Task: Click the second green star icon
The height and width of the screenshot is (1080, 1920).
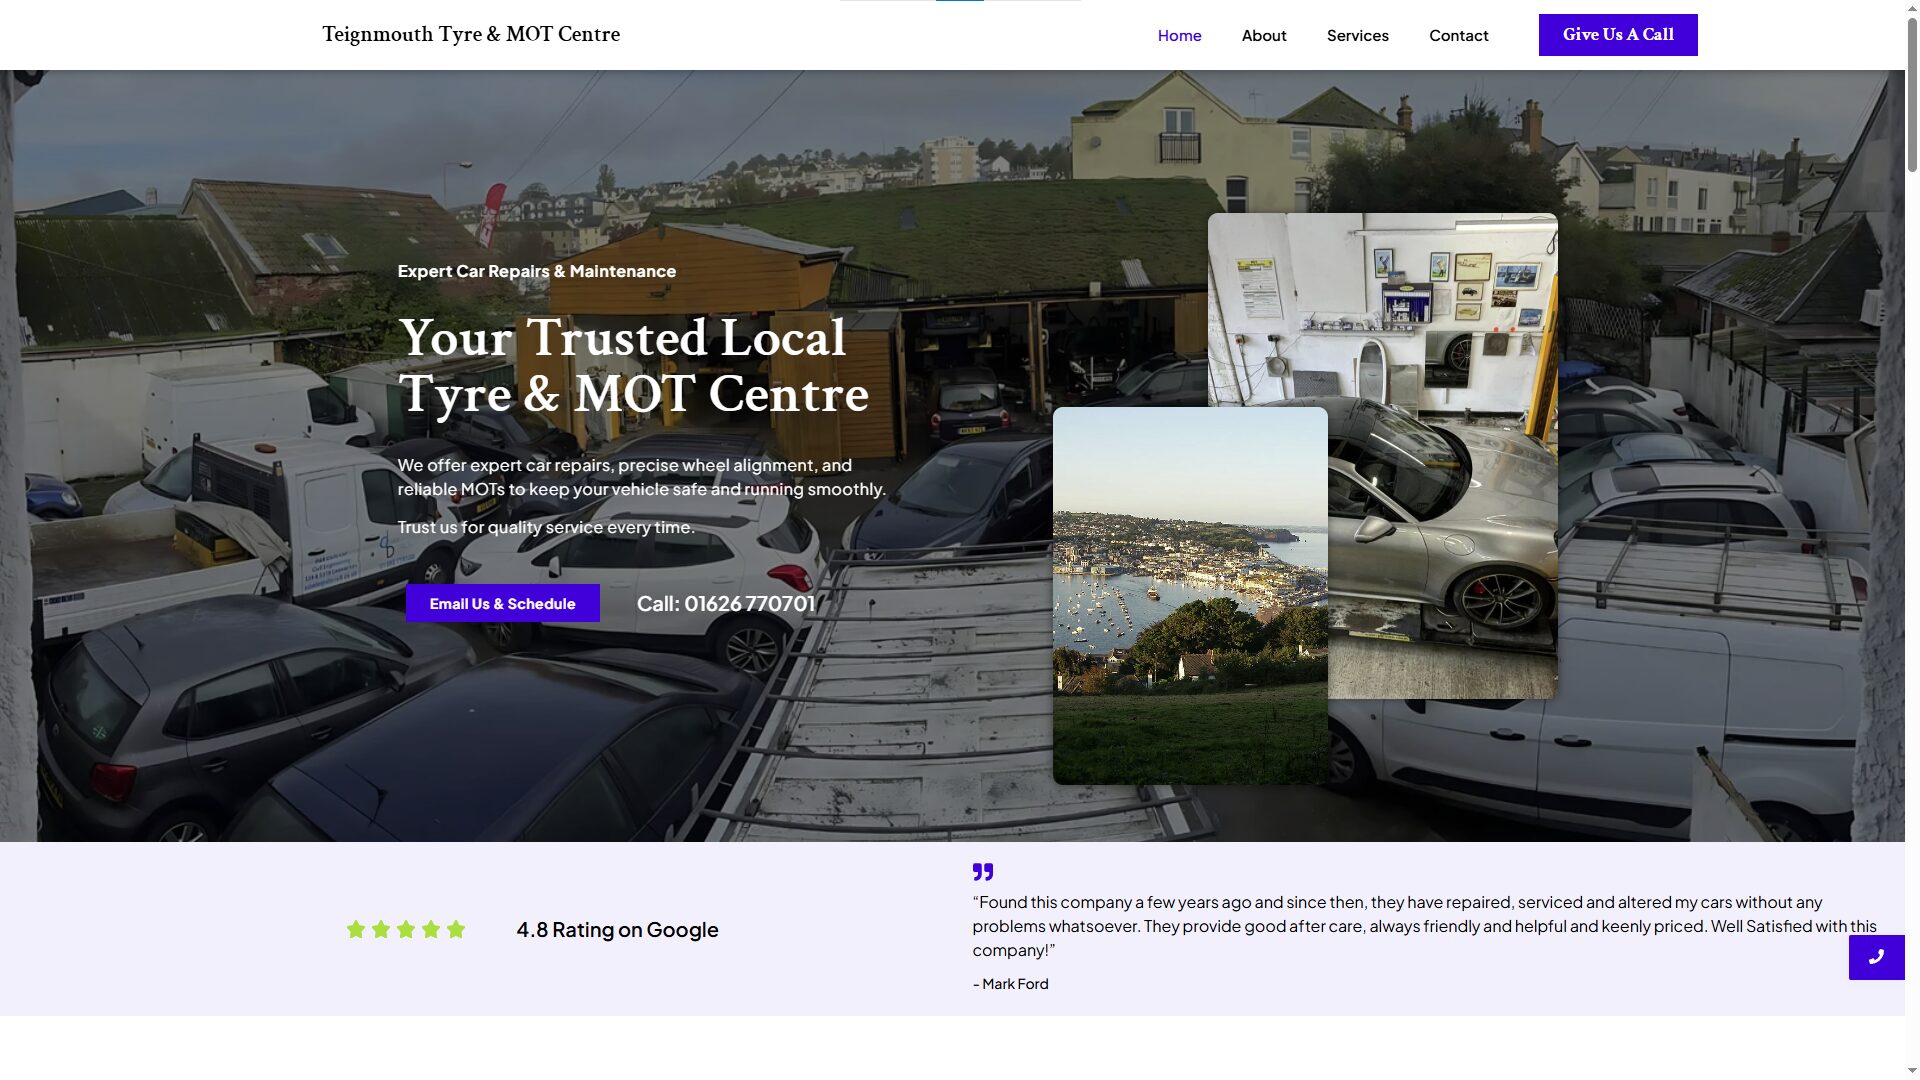Action: 381,929
